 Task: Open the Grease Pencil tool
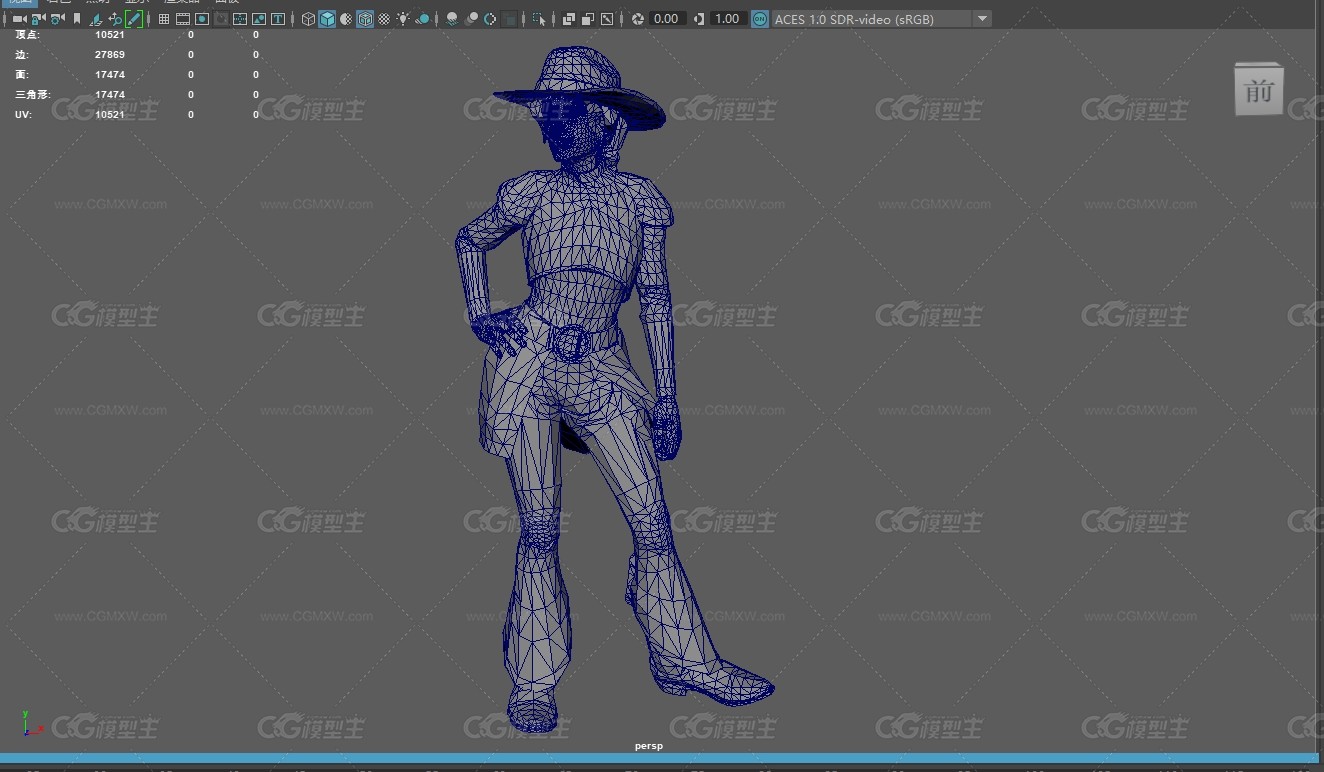click(134, 19)
